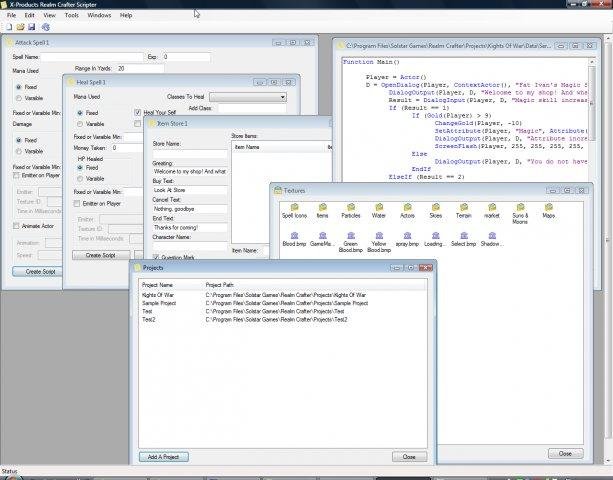Select the Kights Of War project row
This screenshot has width=613, height=480.
pyautogui.click(x=282, y=295)
